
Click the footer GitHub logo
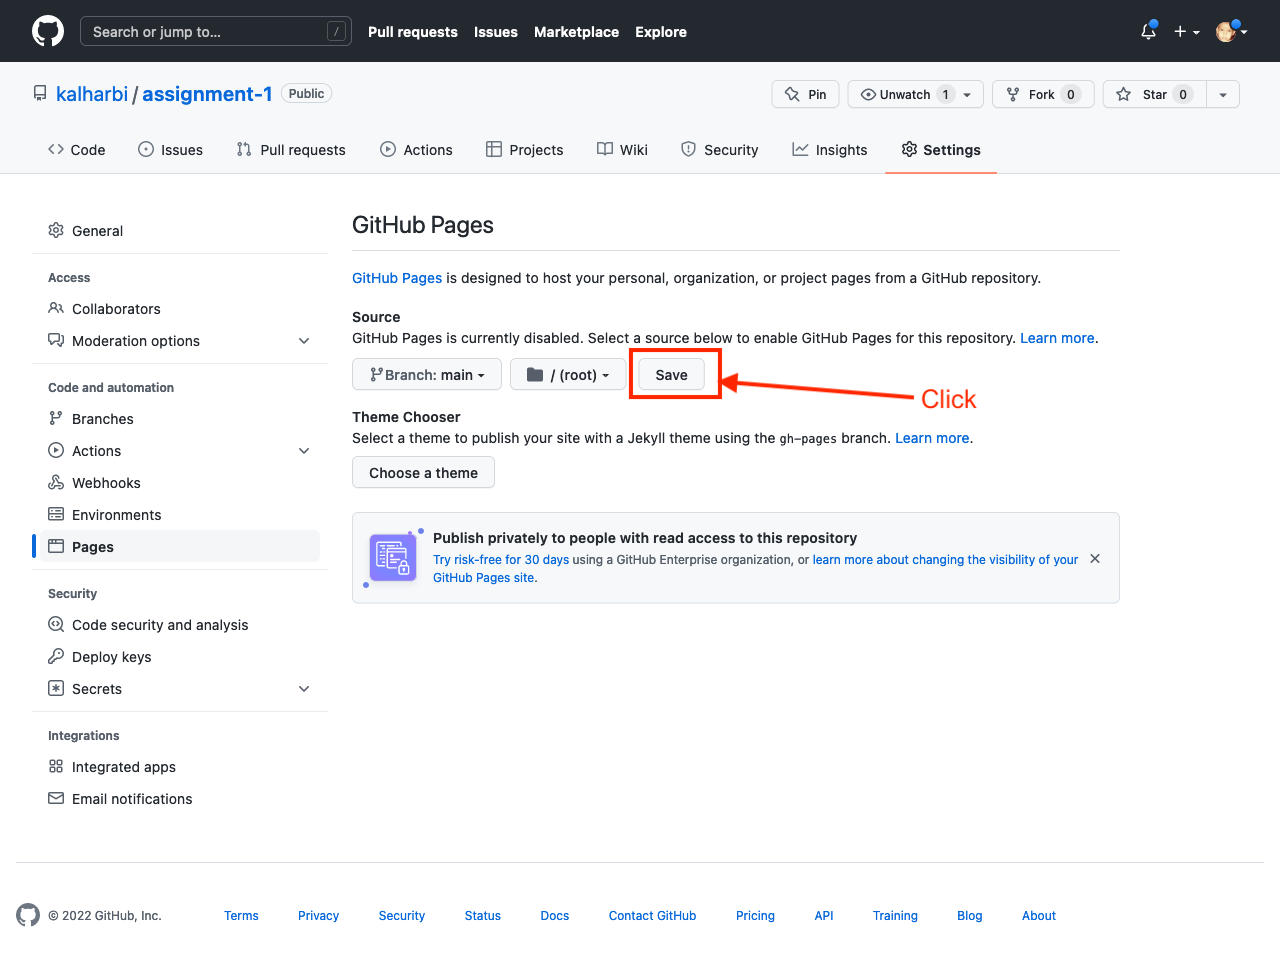click(x=28, y=915)
